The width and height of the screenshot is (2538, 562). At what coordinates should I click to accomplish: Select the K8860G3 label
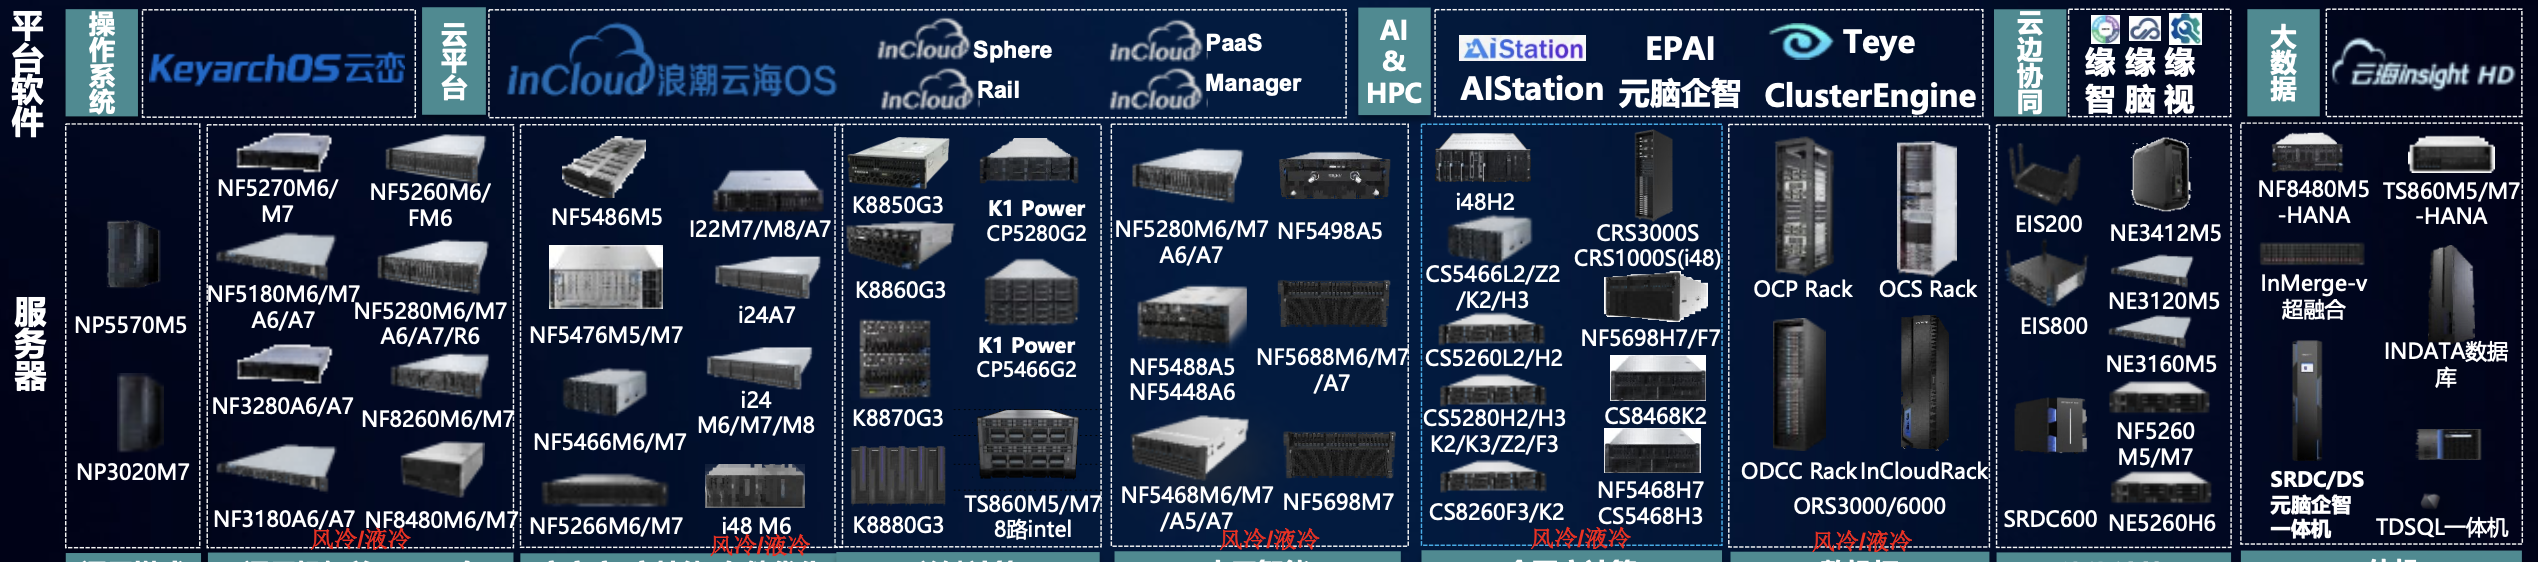click(900, 290)
